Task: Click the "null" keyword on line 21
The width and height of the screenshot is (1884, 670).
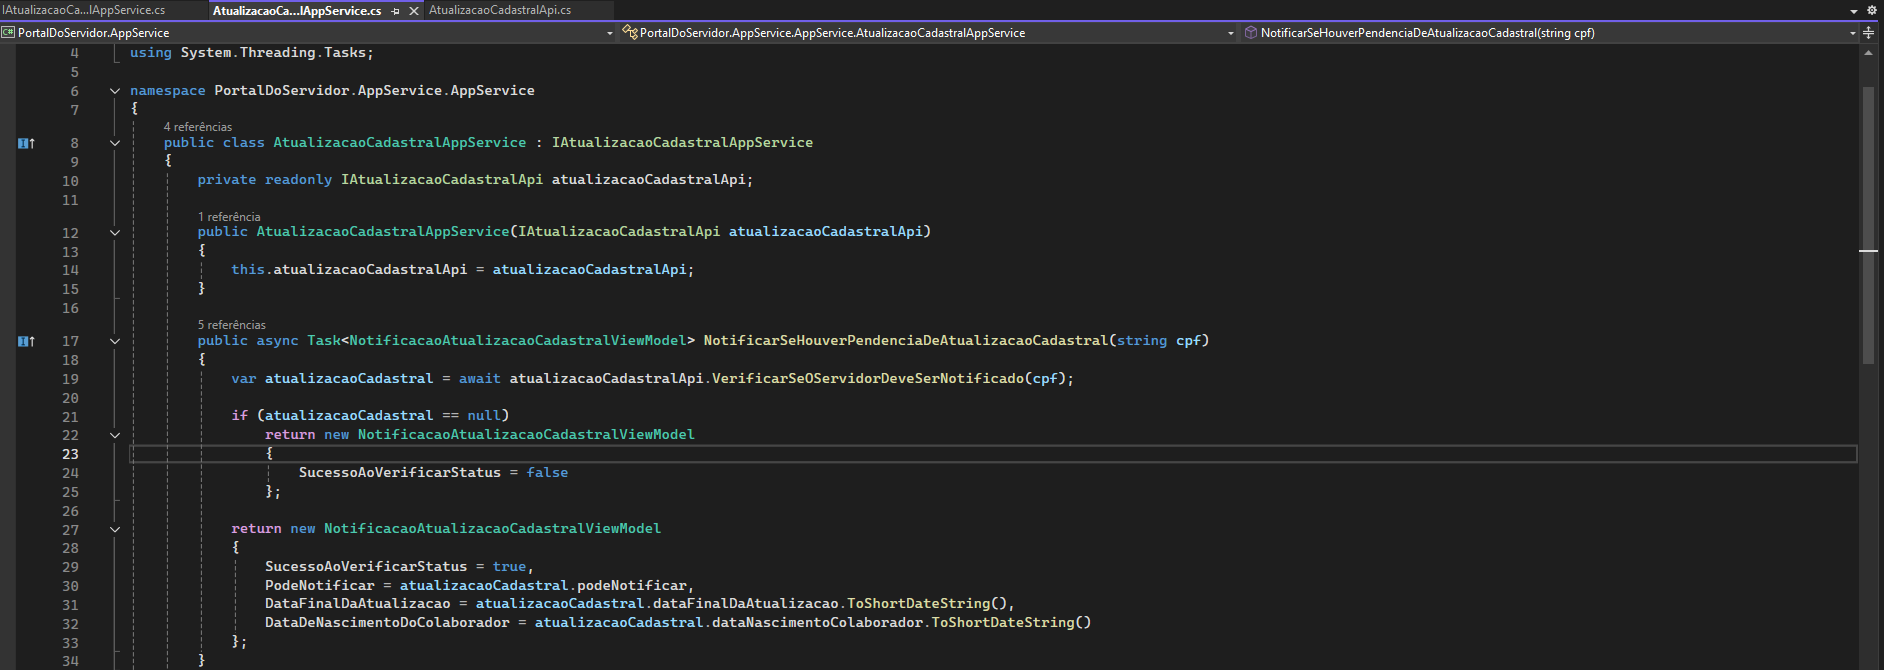Action: [x=484, y=416]
